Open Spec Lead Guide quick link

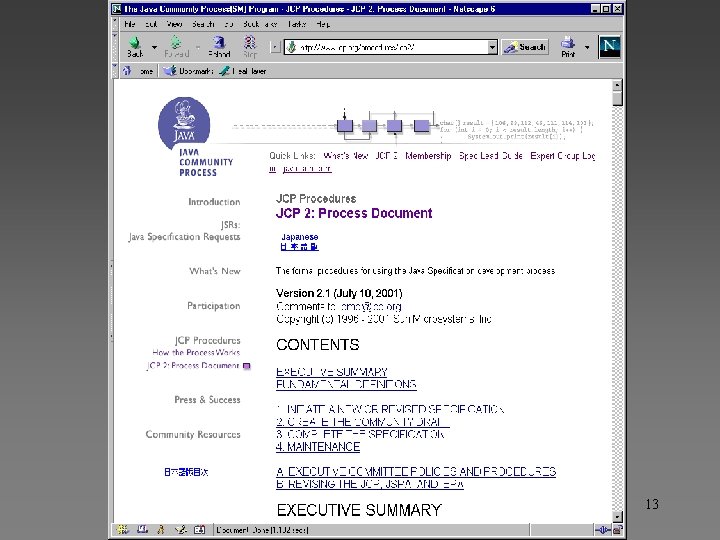tap(490, 156)
